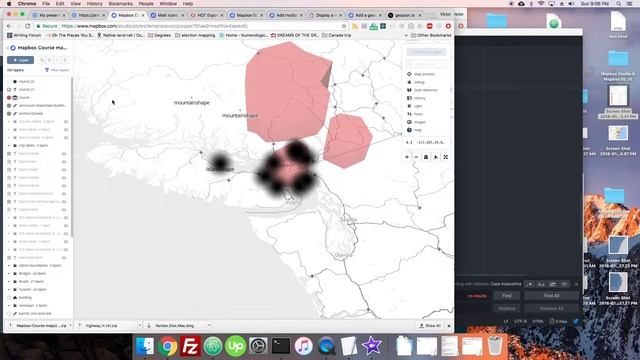Open Style reference in Mapbox menu
The width and height of the screenshot is (640, 360).
point(422,90)
